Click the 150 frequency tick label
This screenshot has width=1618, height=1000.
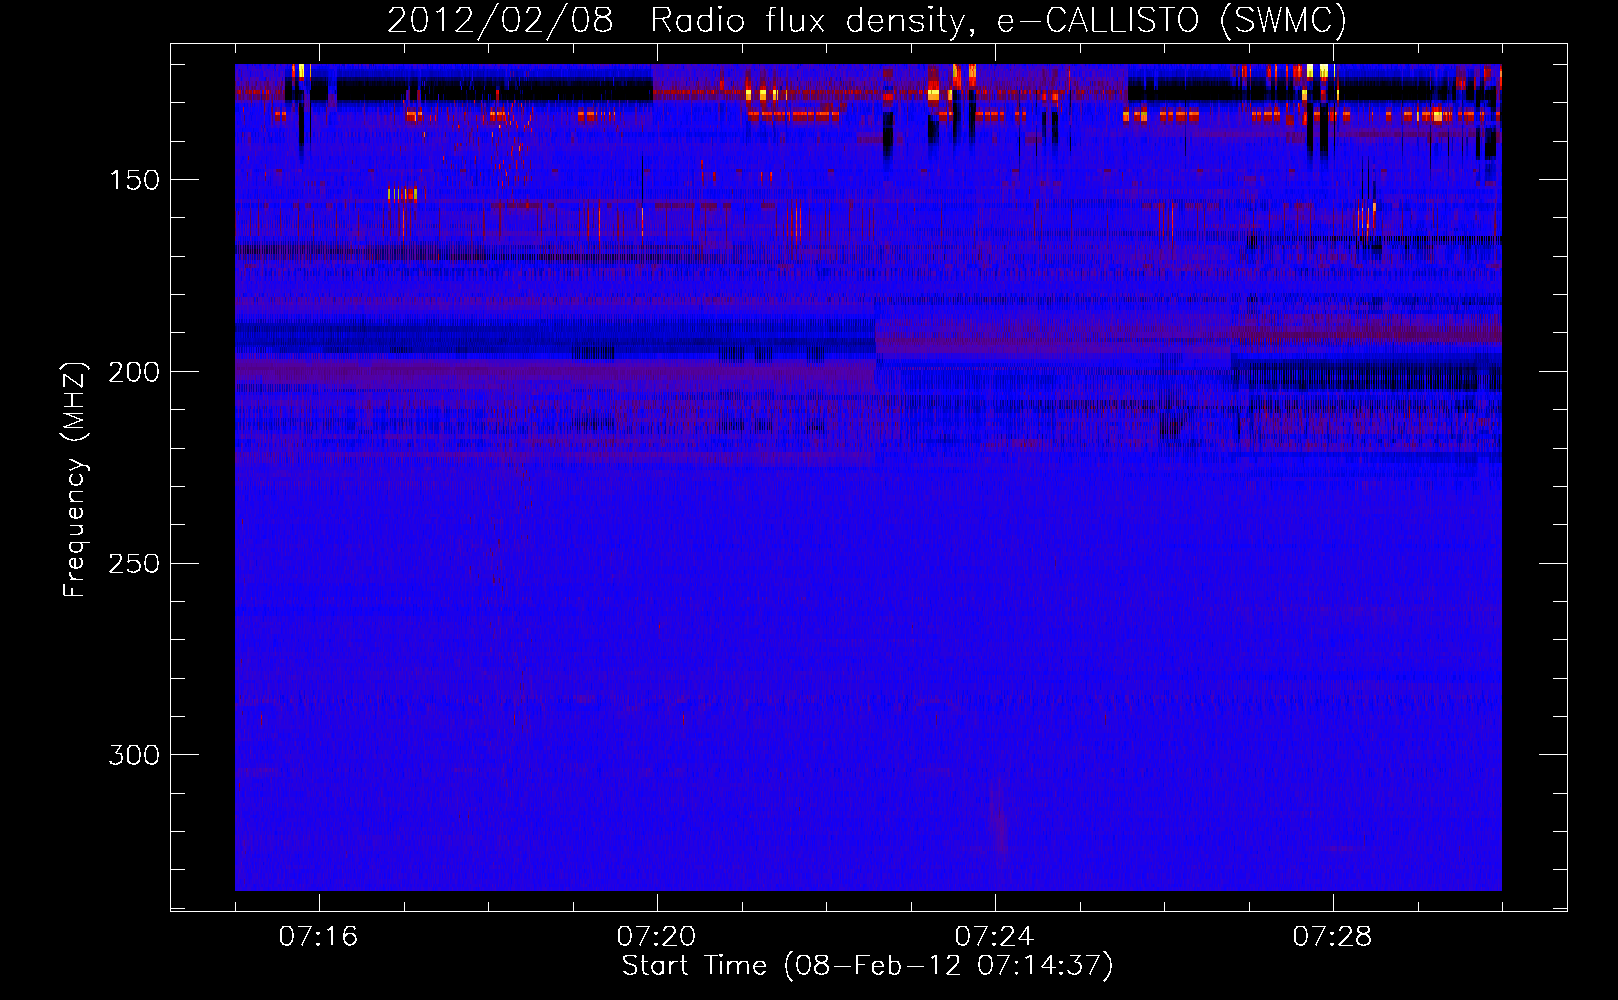(132, 180)
